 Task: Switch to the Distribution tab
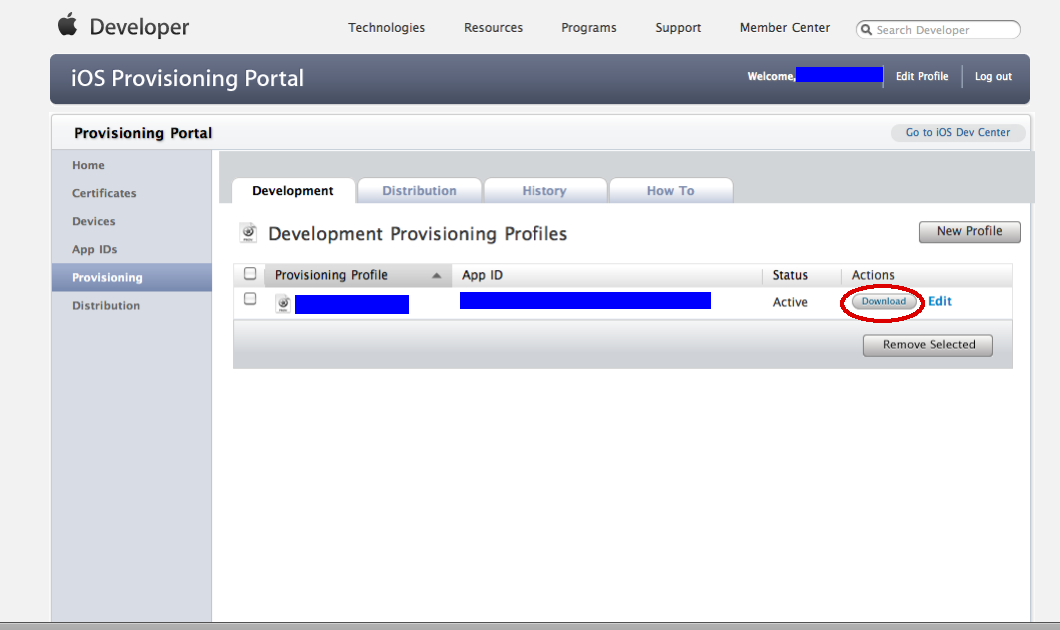coord(419,191)
